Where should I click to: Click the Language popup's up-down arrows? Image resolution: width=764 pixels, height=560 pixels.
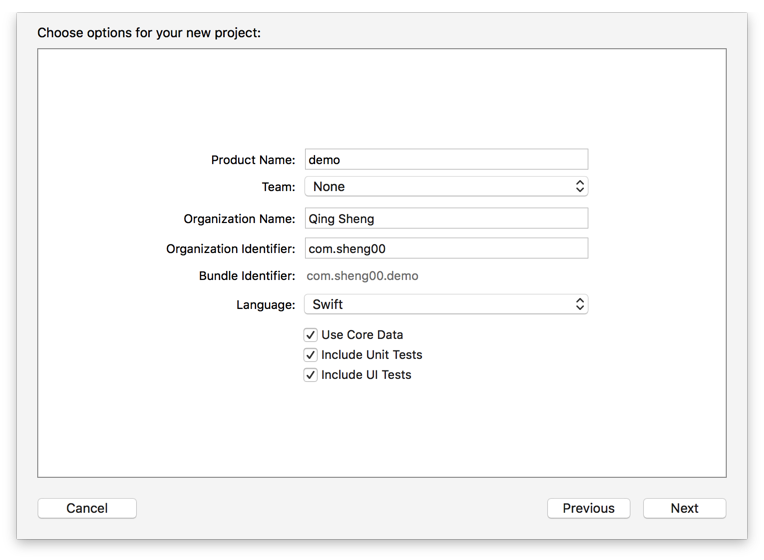pyautogui.click(x=579, y=304)
